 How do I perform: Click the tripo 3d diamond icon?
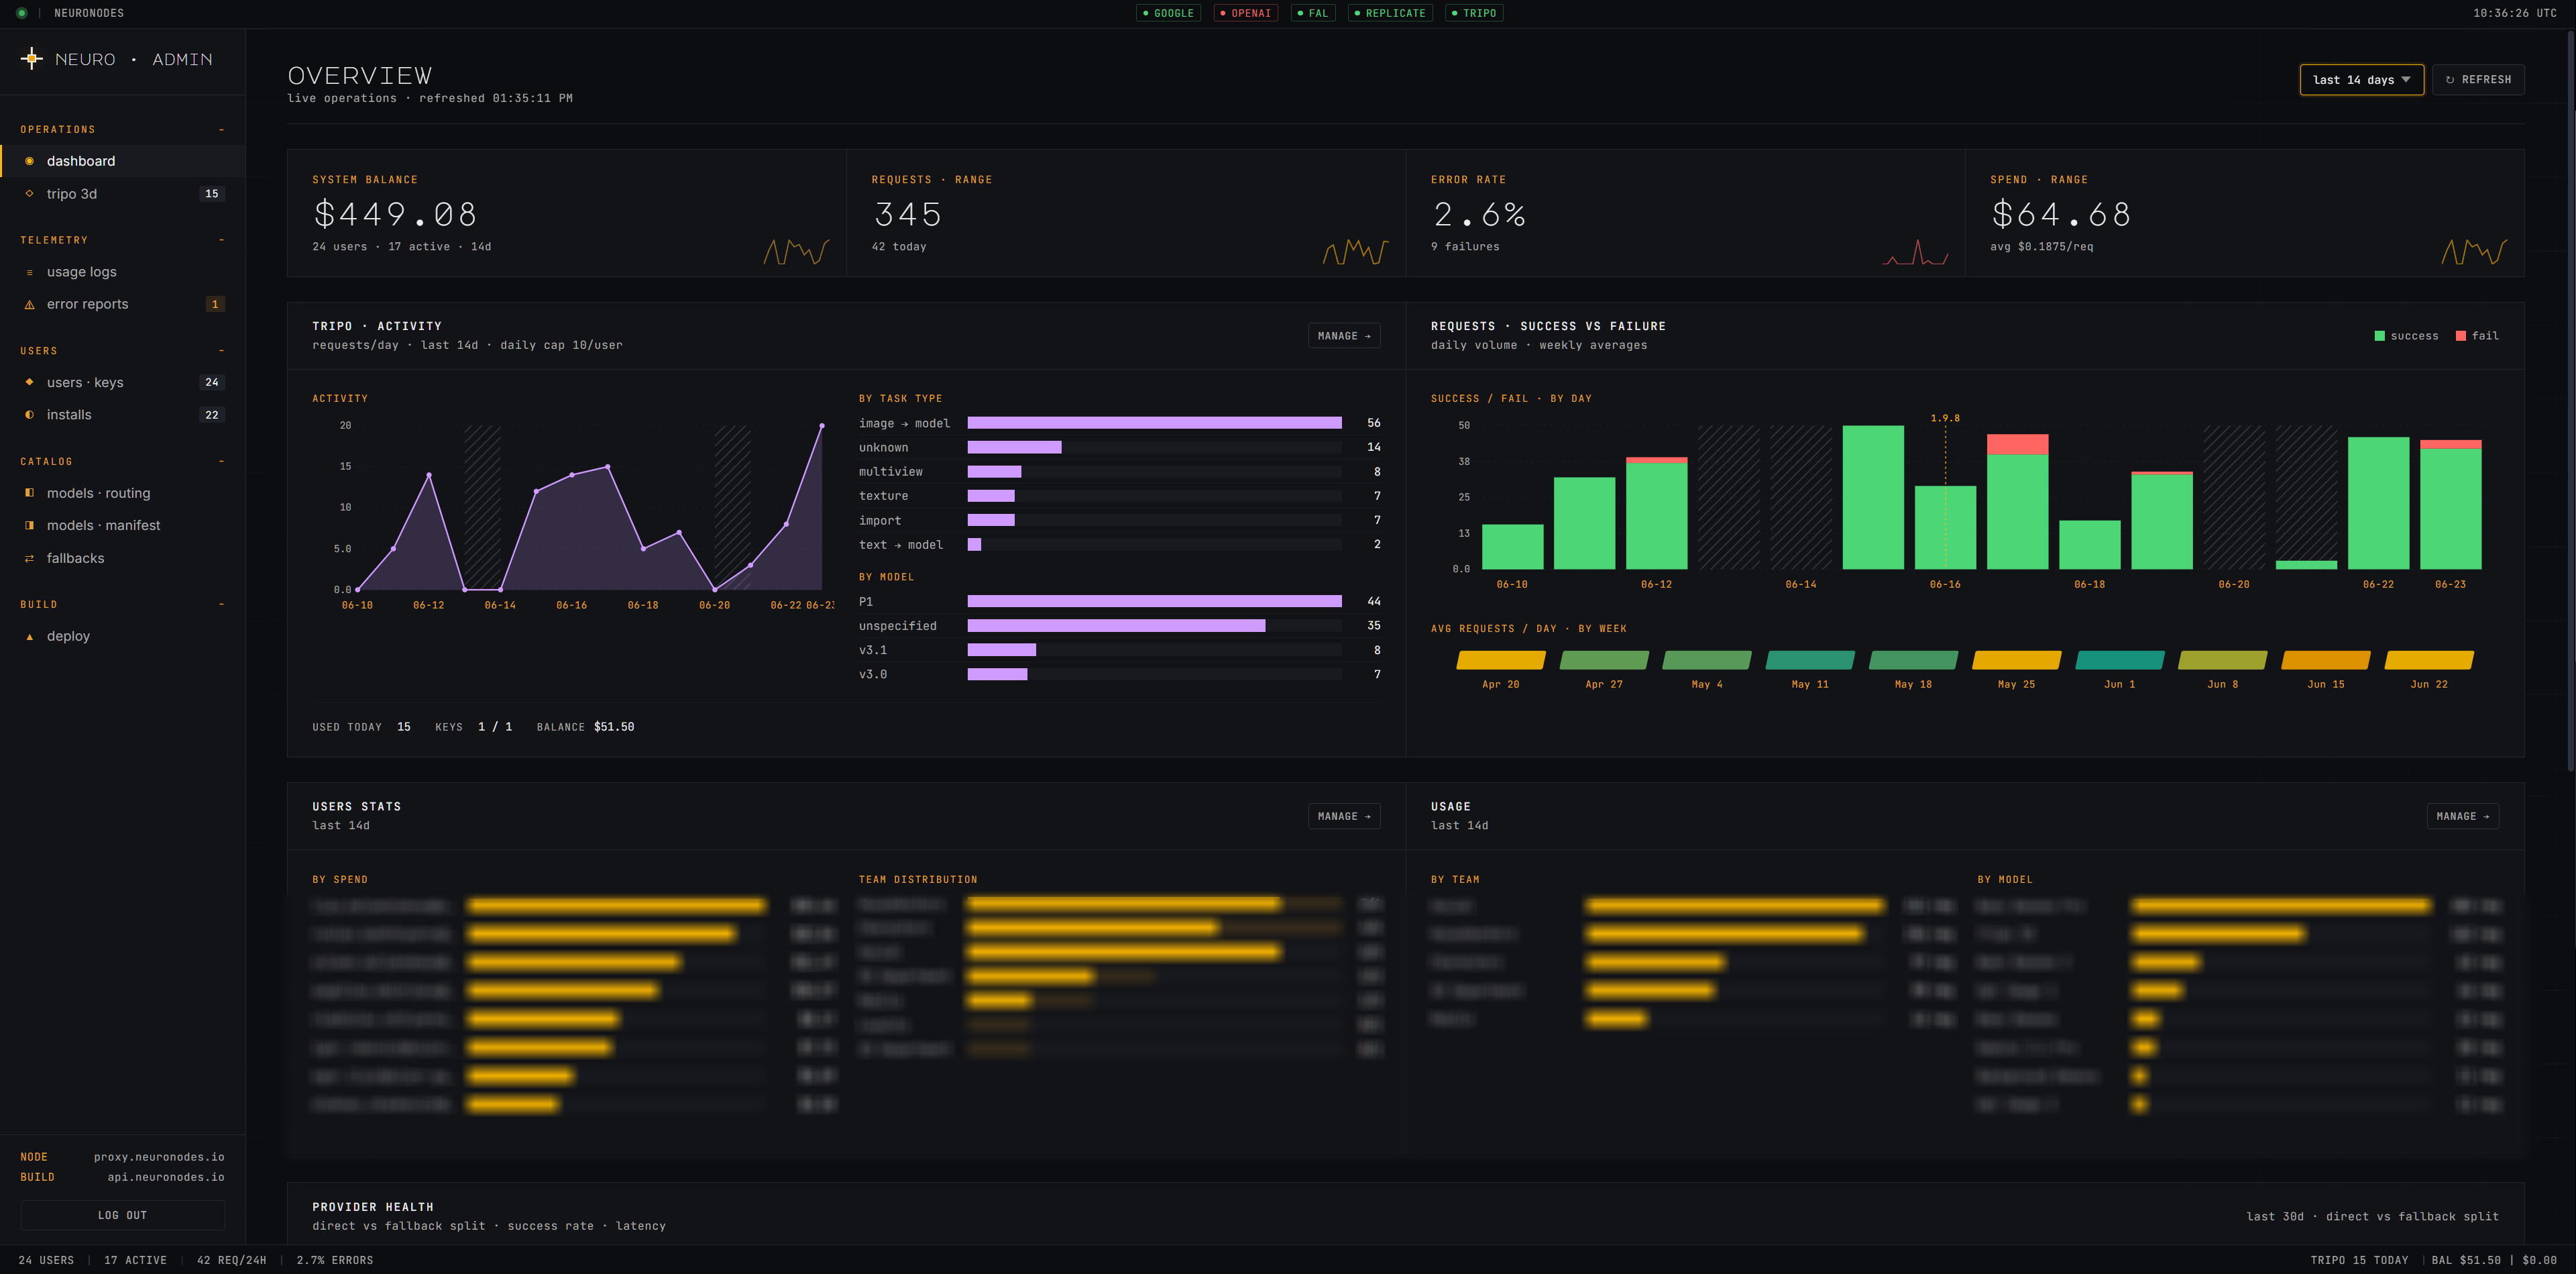[29, 193]
